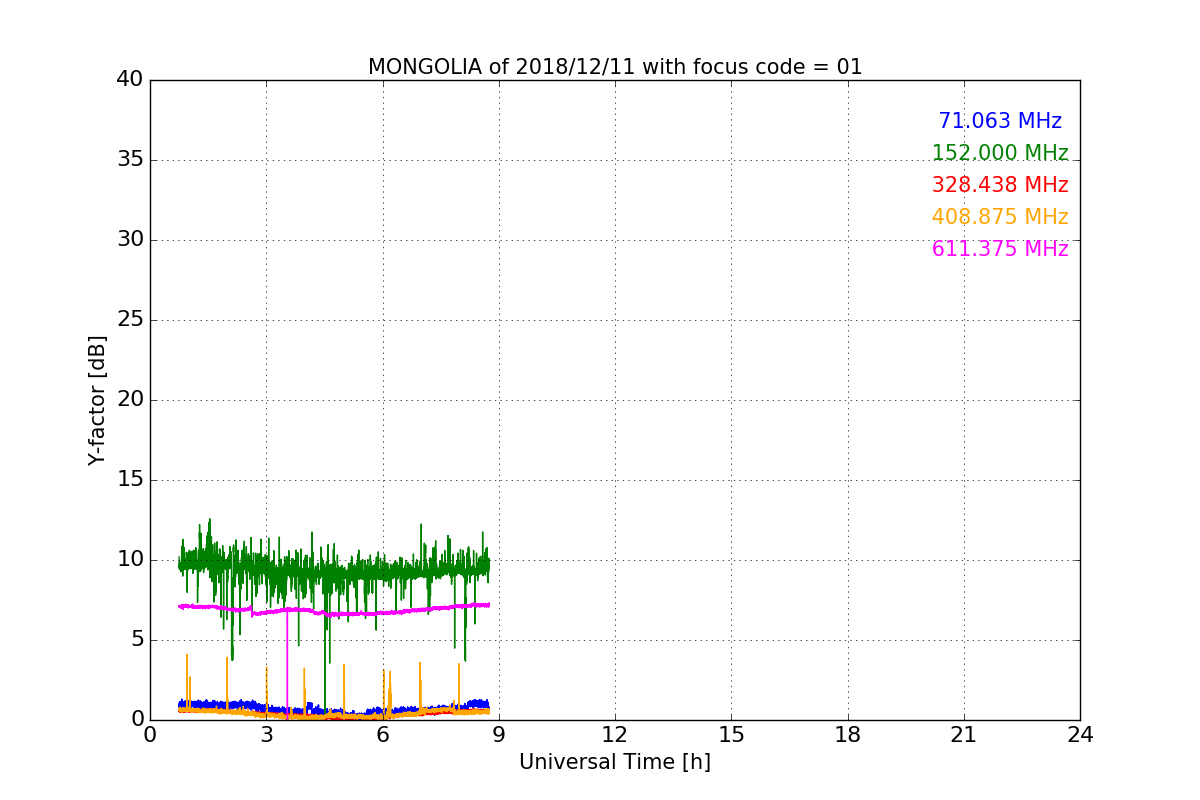The width and height of the screenshot is (1200, 800).
Task: Click the 9 tick on the Universal Time axis
Action: (x=499, y=735)
